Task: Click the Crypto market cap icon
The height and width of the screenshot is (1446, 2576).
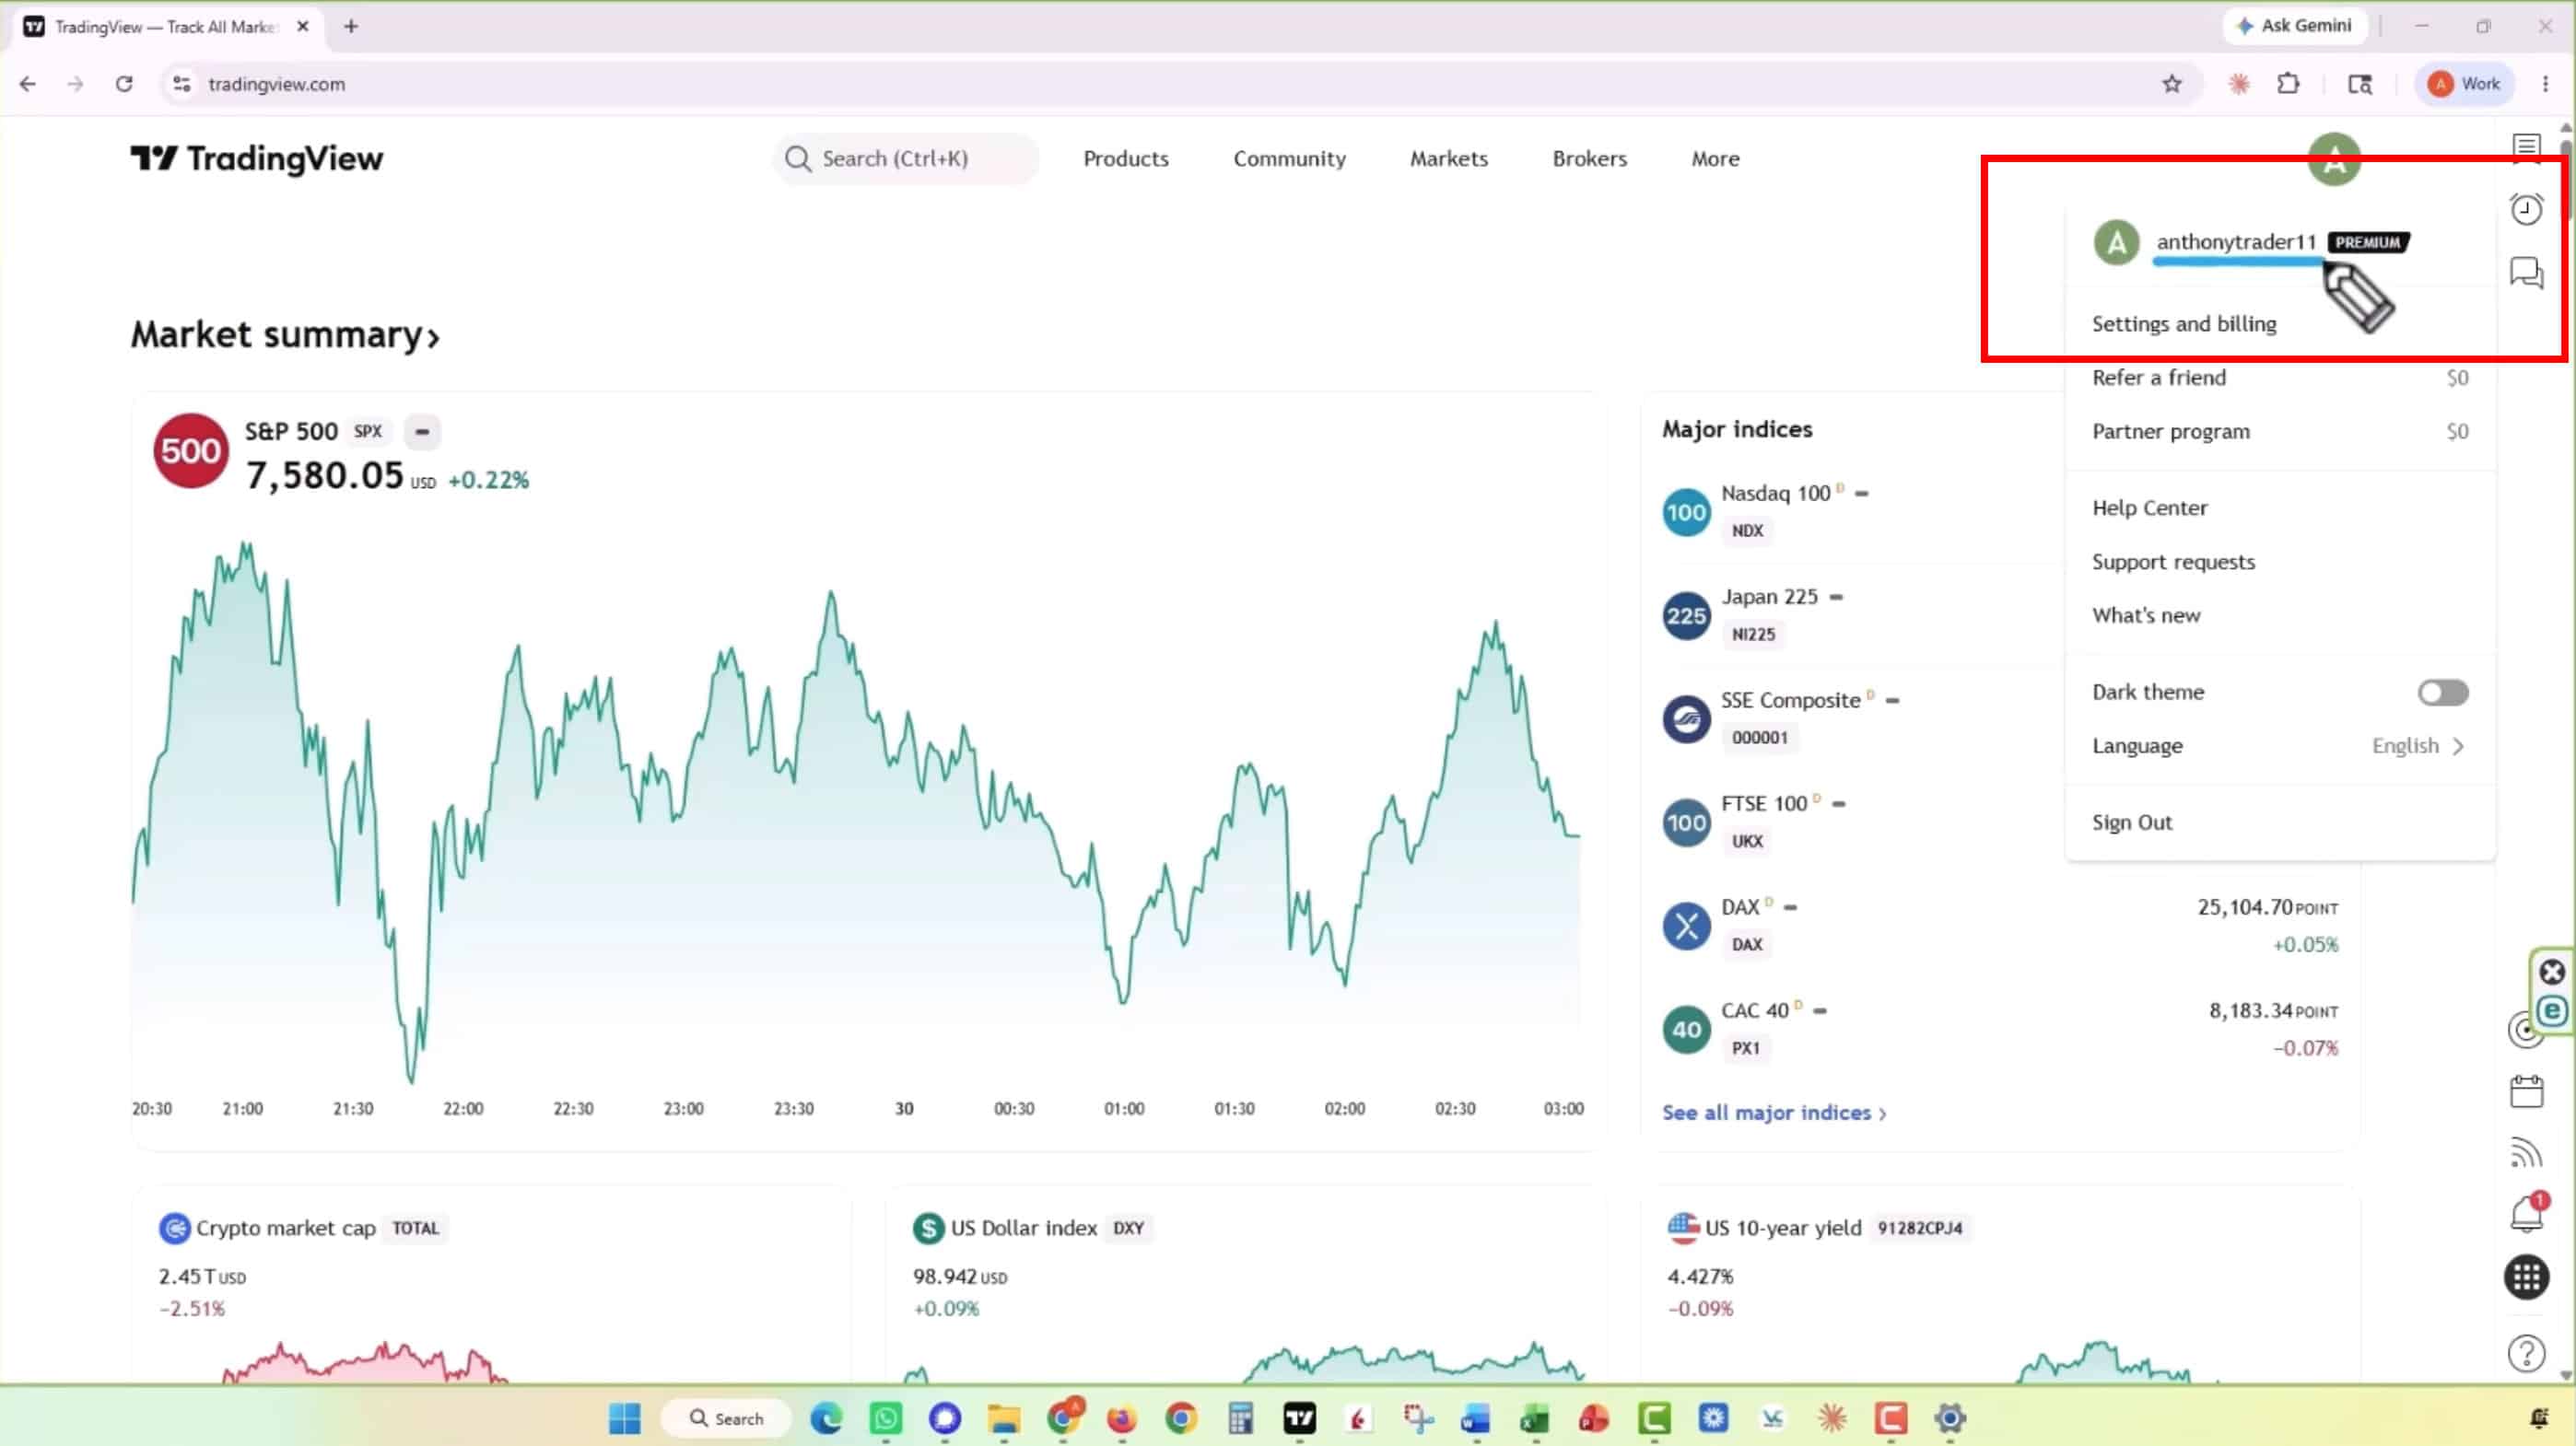Action: 174,1228
